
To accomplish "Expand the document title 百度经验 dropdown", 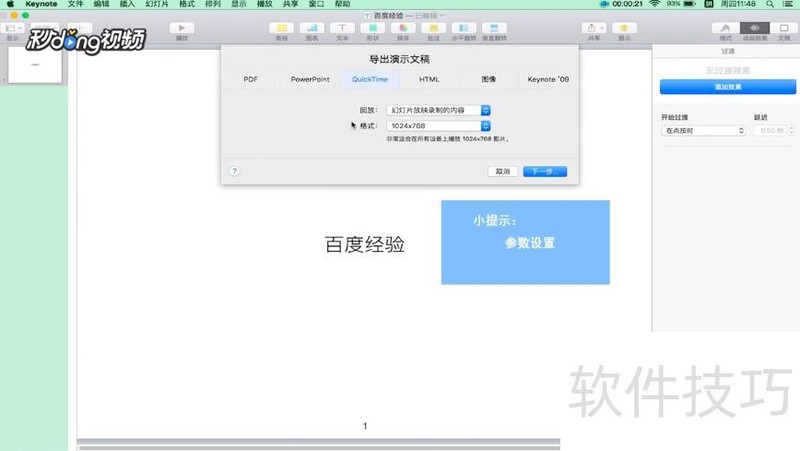I will click(441, 16).
